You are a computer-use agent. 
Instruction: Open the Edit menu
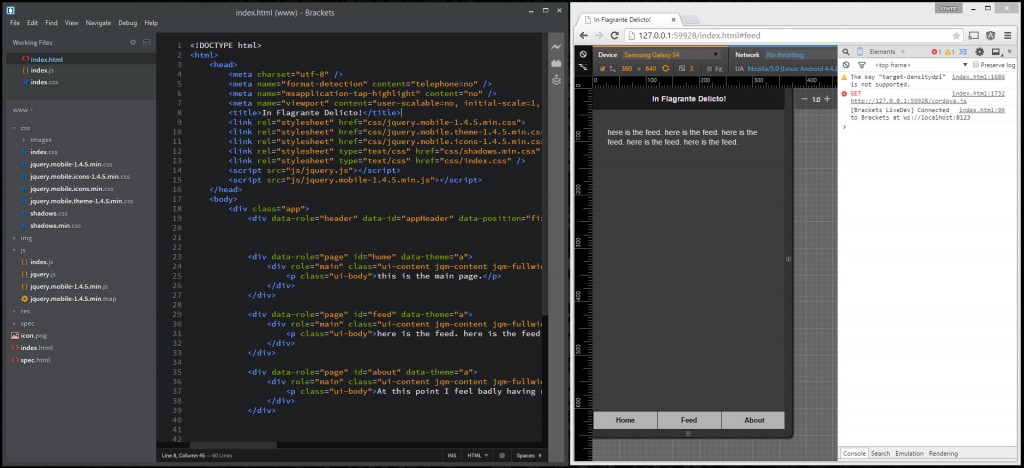(33, 23)
